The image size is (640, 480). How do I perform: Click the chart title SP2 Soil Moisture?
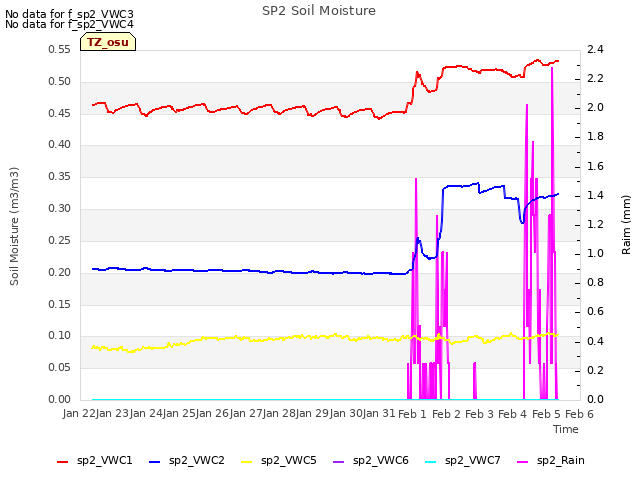(x=319, y=11)
